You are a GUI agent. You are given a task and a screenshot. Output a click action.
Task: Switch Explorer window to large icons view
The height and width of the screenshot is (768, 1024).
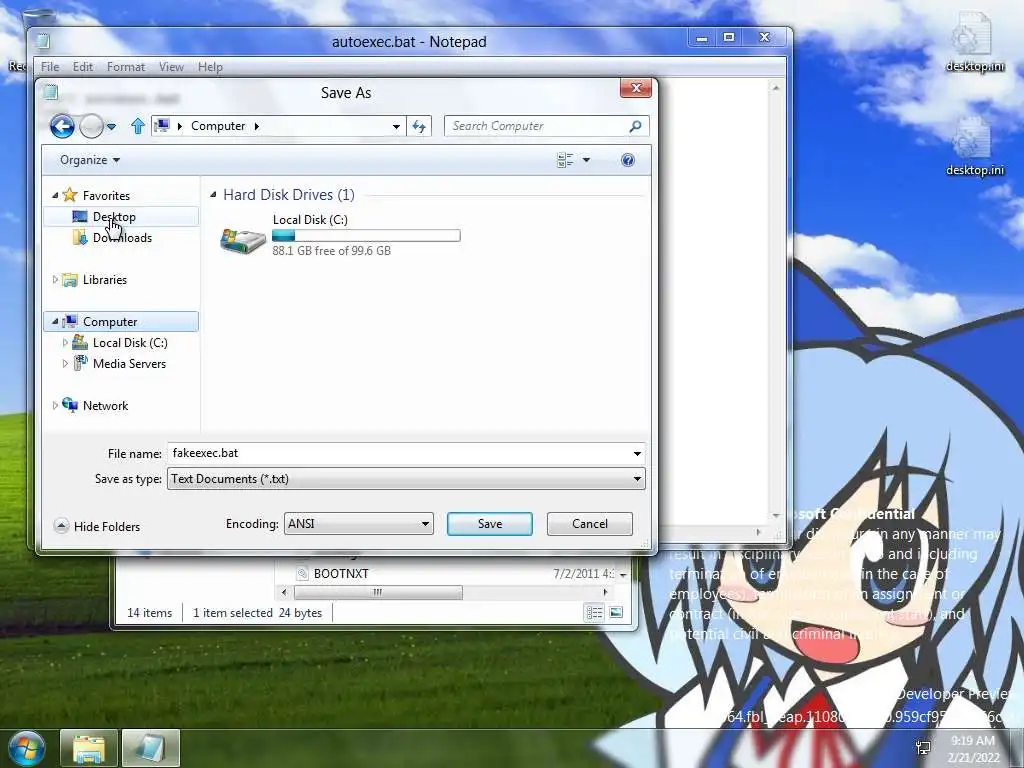615,613
